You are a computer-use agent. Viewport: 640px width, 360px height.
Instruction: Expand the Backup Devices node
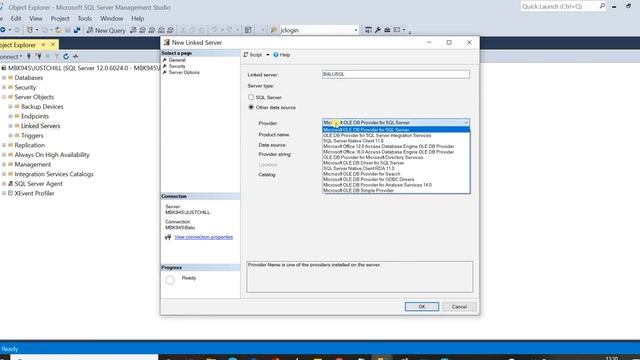tap(11, 107)
